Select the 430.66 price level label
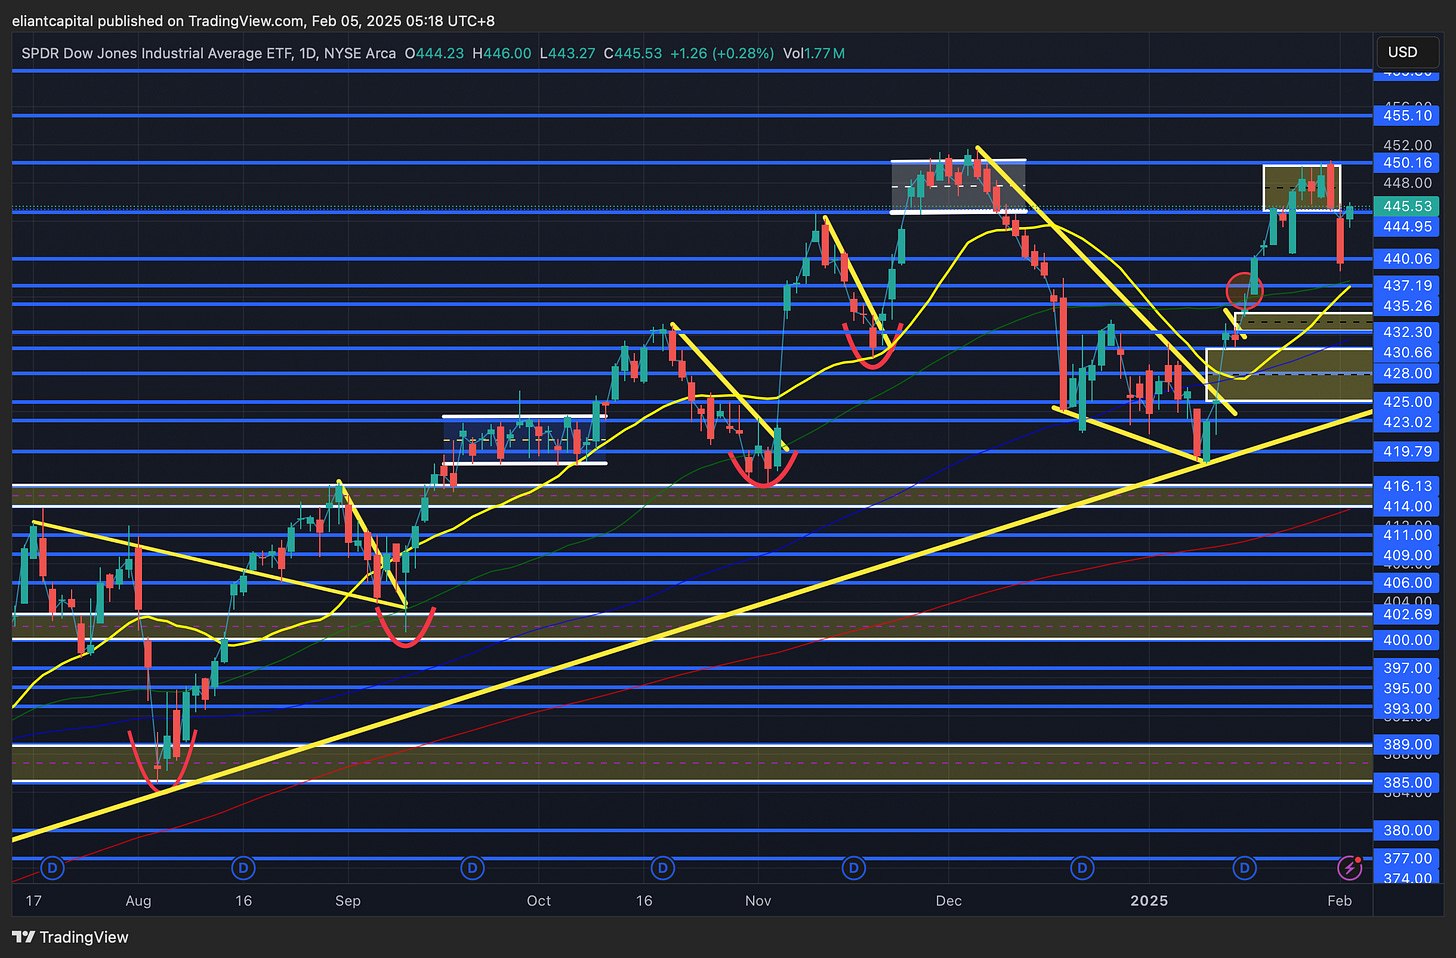The image size is (1456, 958). tap(1407, 352)
